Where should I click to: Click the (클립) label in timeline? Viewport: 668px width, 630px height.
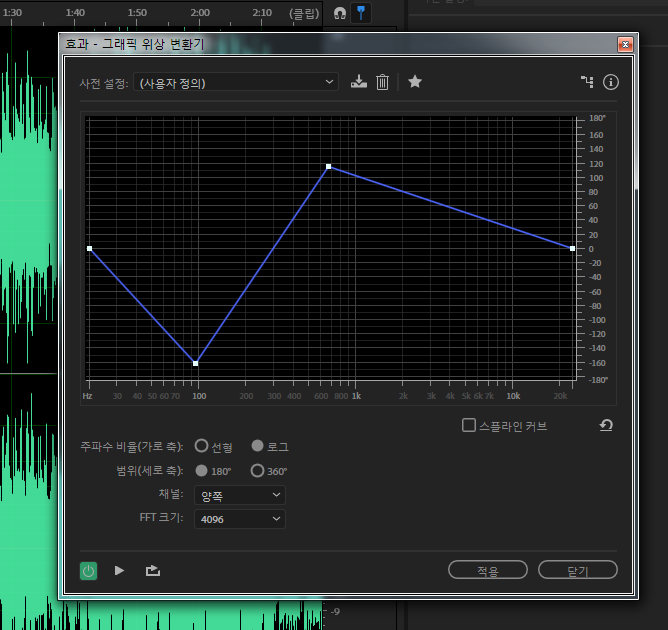click(x=304, y=14)
